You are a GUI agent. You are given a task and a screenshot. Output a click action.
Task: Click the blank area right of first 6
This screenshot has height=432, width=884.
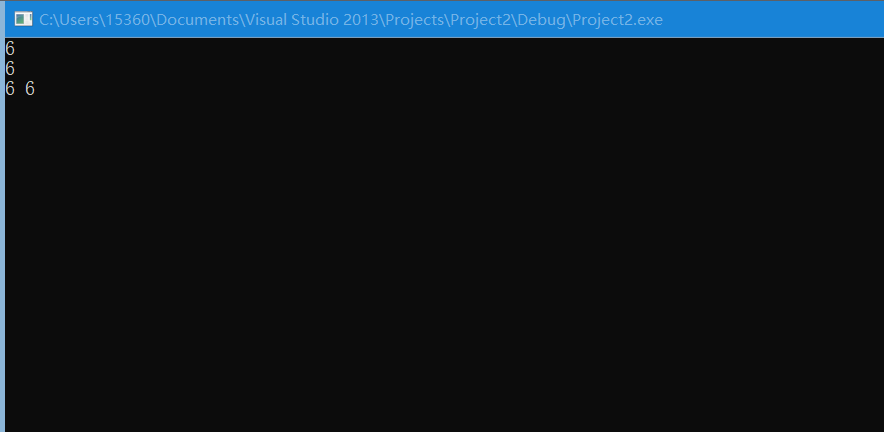[x=449, y=49]
